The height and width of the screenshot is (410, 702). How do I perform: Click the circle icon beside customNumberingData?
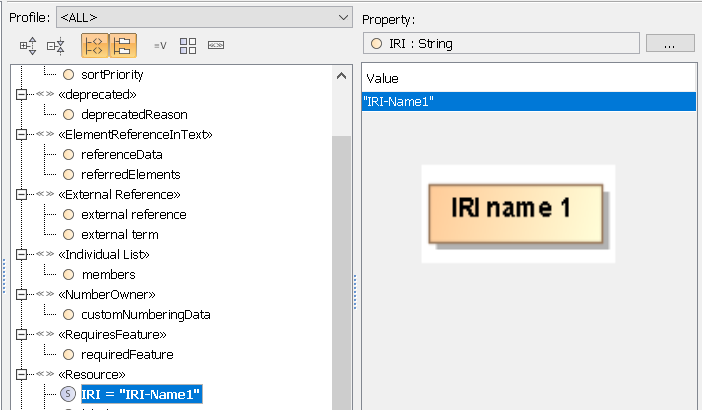pos(69,314)
